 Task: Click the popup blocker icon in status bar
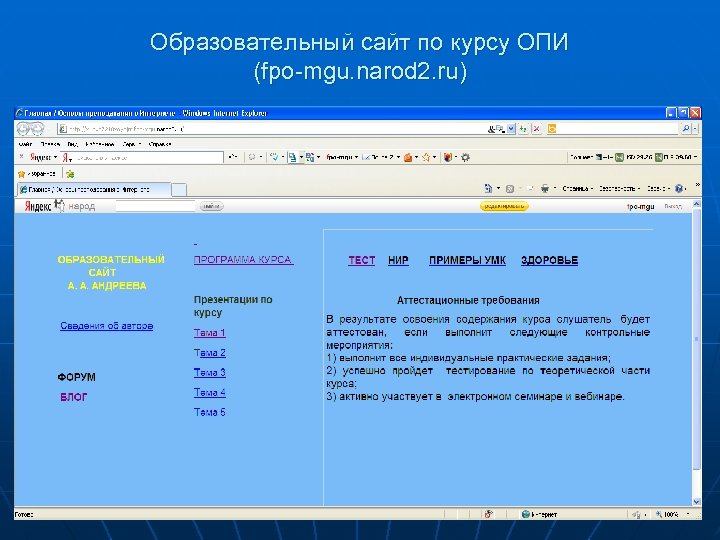[489, 514]
